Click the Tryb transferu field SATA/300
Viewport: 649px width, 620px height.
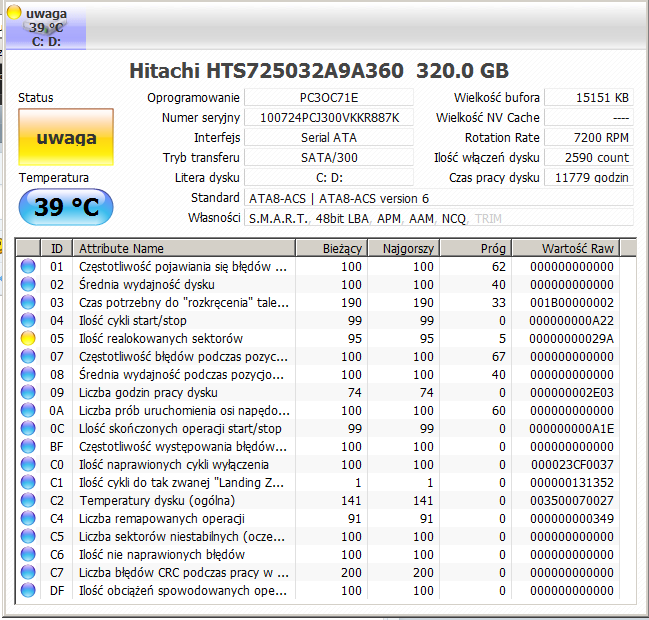click(329, 158)
